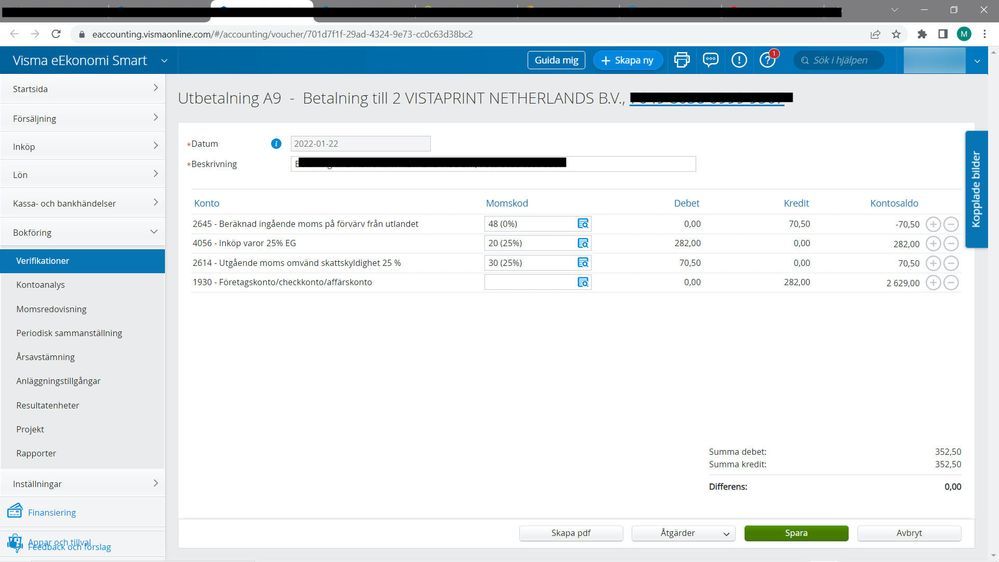The width and height of the screenshot is (999, 562).
Task: Open Rapporter page in sidebar
Action: tap(36, 453)
